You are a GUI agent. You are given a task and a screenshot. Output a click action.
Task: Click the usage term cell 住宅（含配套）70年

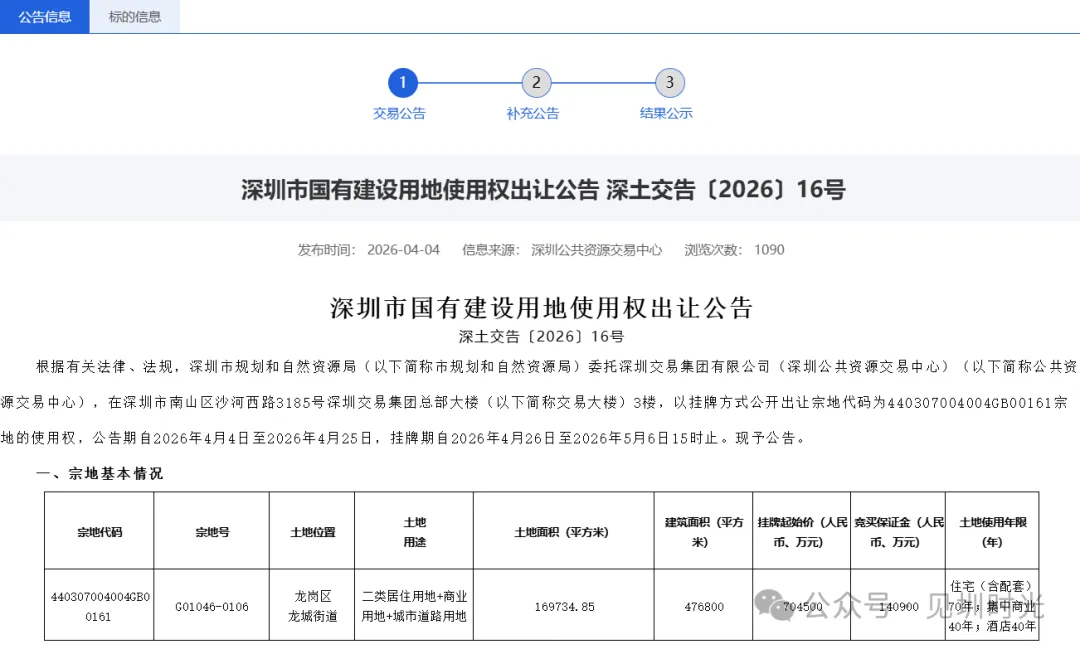pyautogui.click(x=993, y=606)
